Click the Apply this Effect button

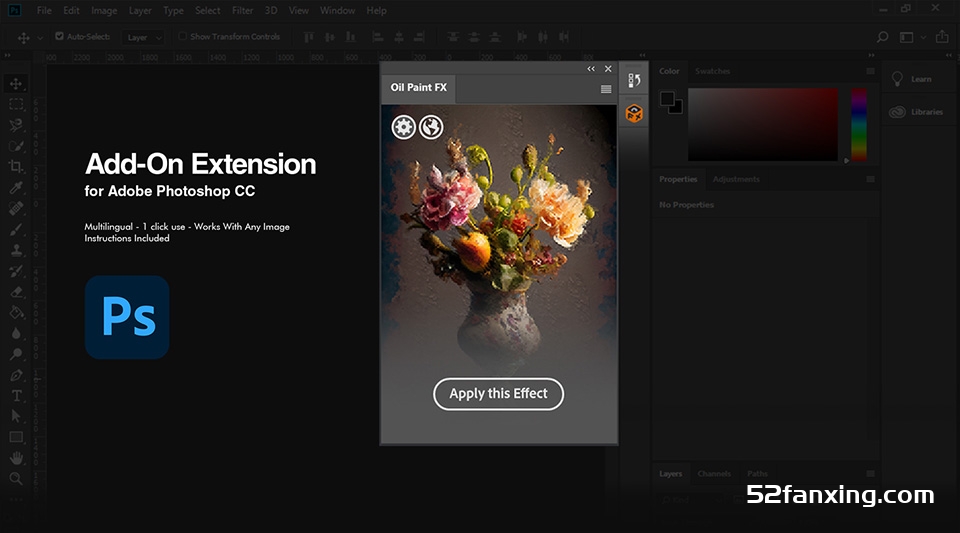(x=498, y=394)
